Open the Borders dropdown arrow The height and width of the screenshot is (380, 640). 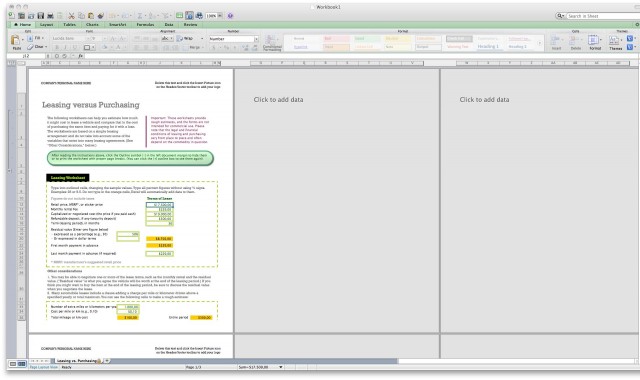tap(93, 47)
